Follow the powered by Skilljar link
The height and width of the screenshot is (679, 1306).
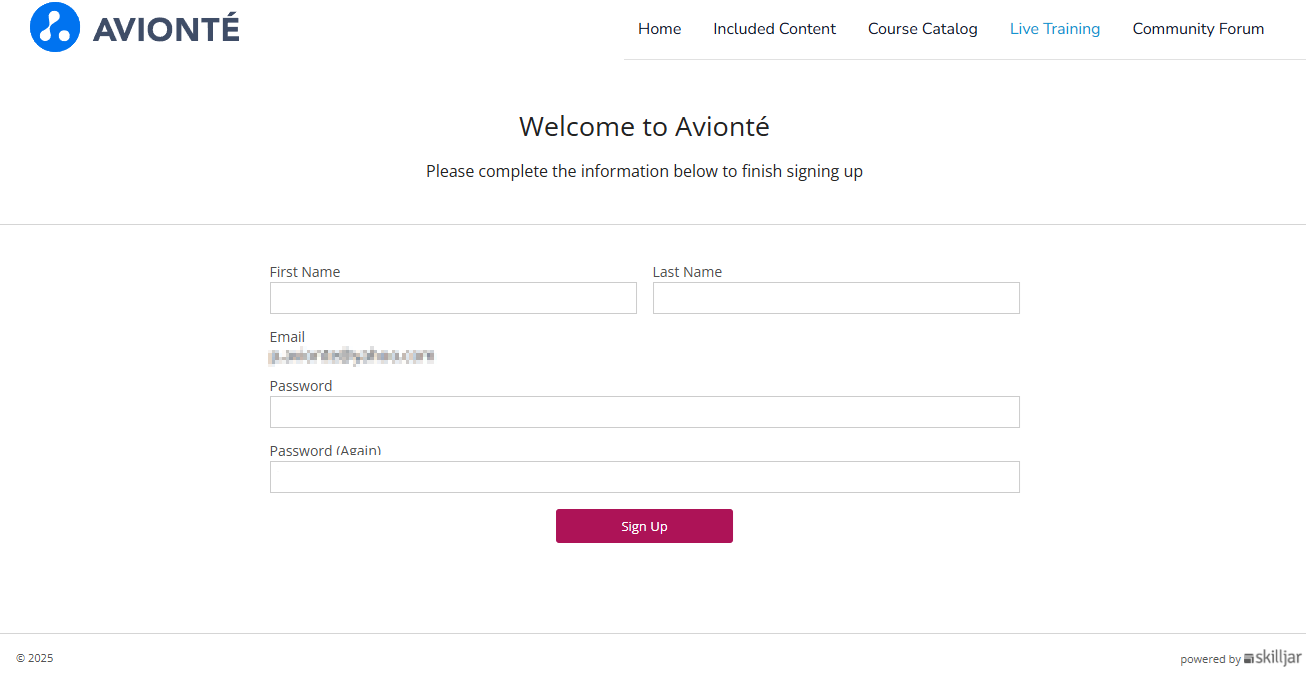coord(1241,658)
